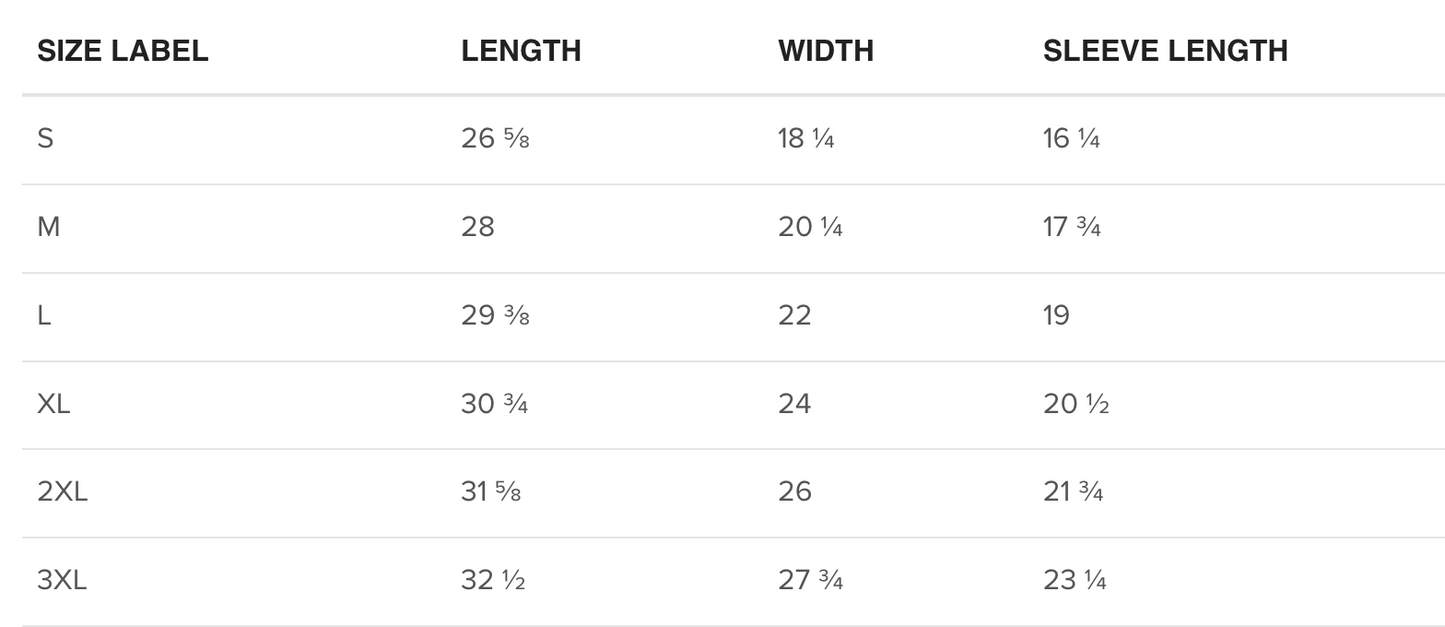Click the width value 18 ¼
1445x627 pixels.
806,139
